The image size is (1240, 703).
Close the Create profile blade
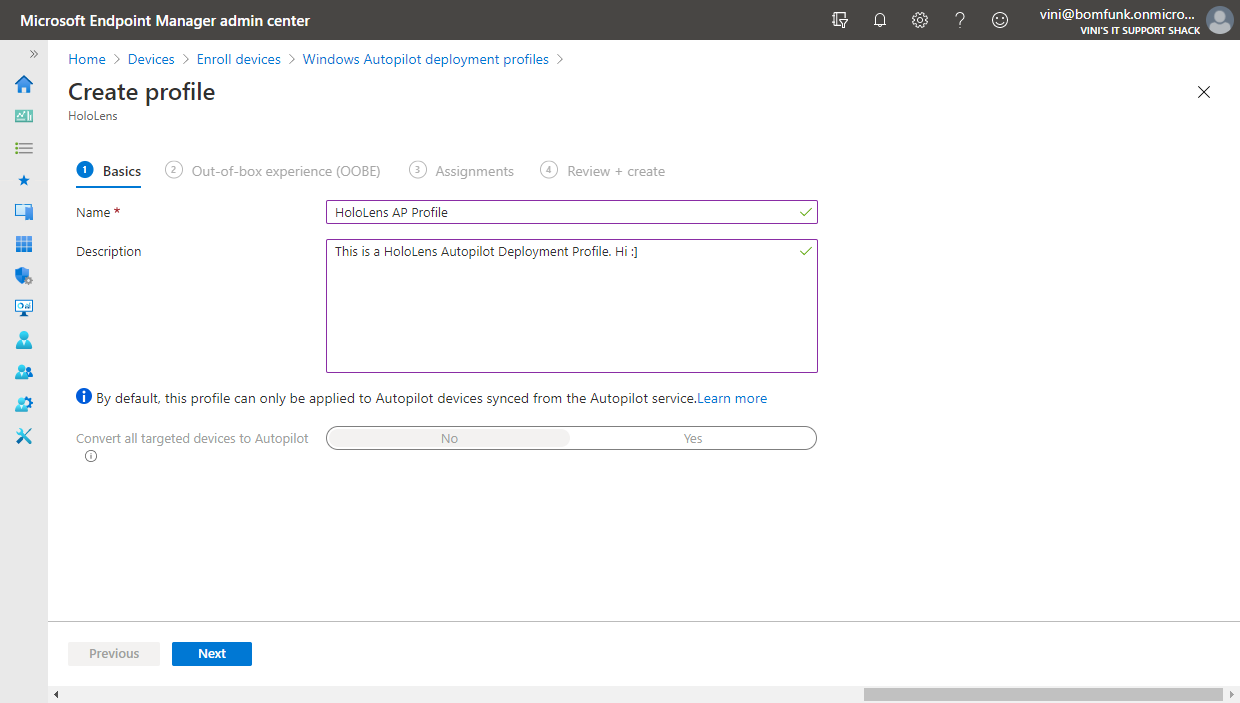1204,92
